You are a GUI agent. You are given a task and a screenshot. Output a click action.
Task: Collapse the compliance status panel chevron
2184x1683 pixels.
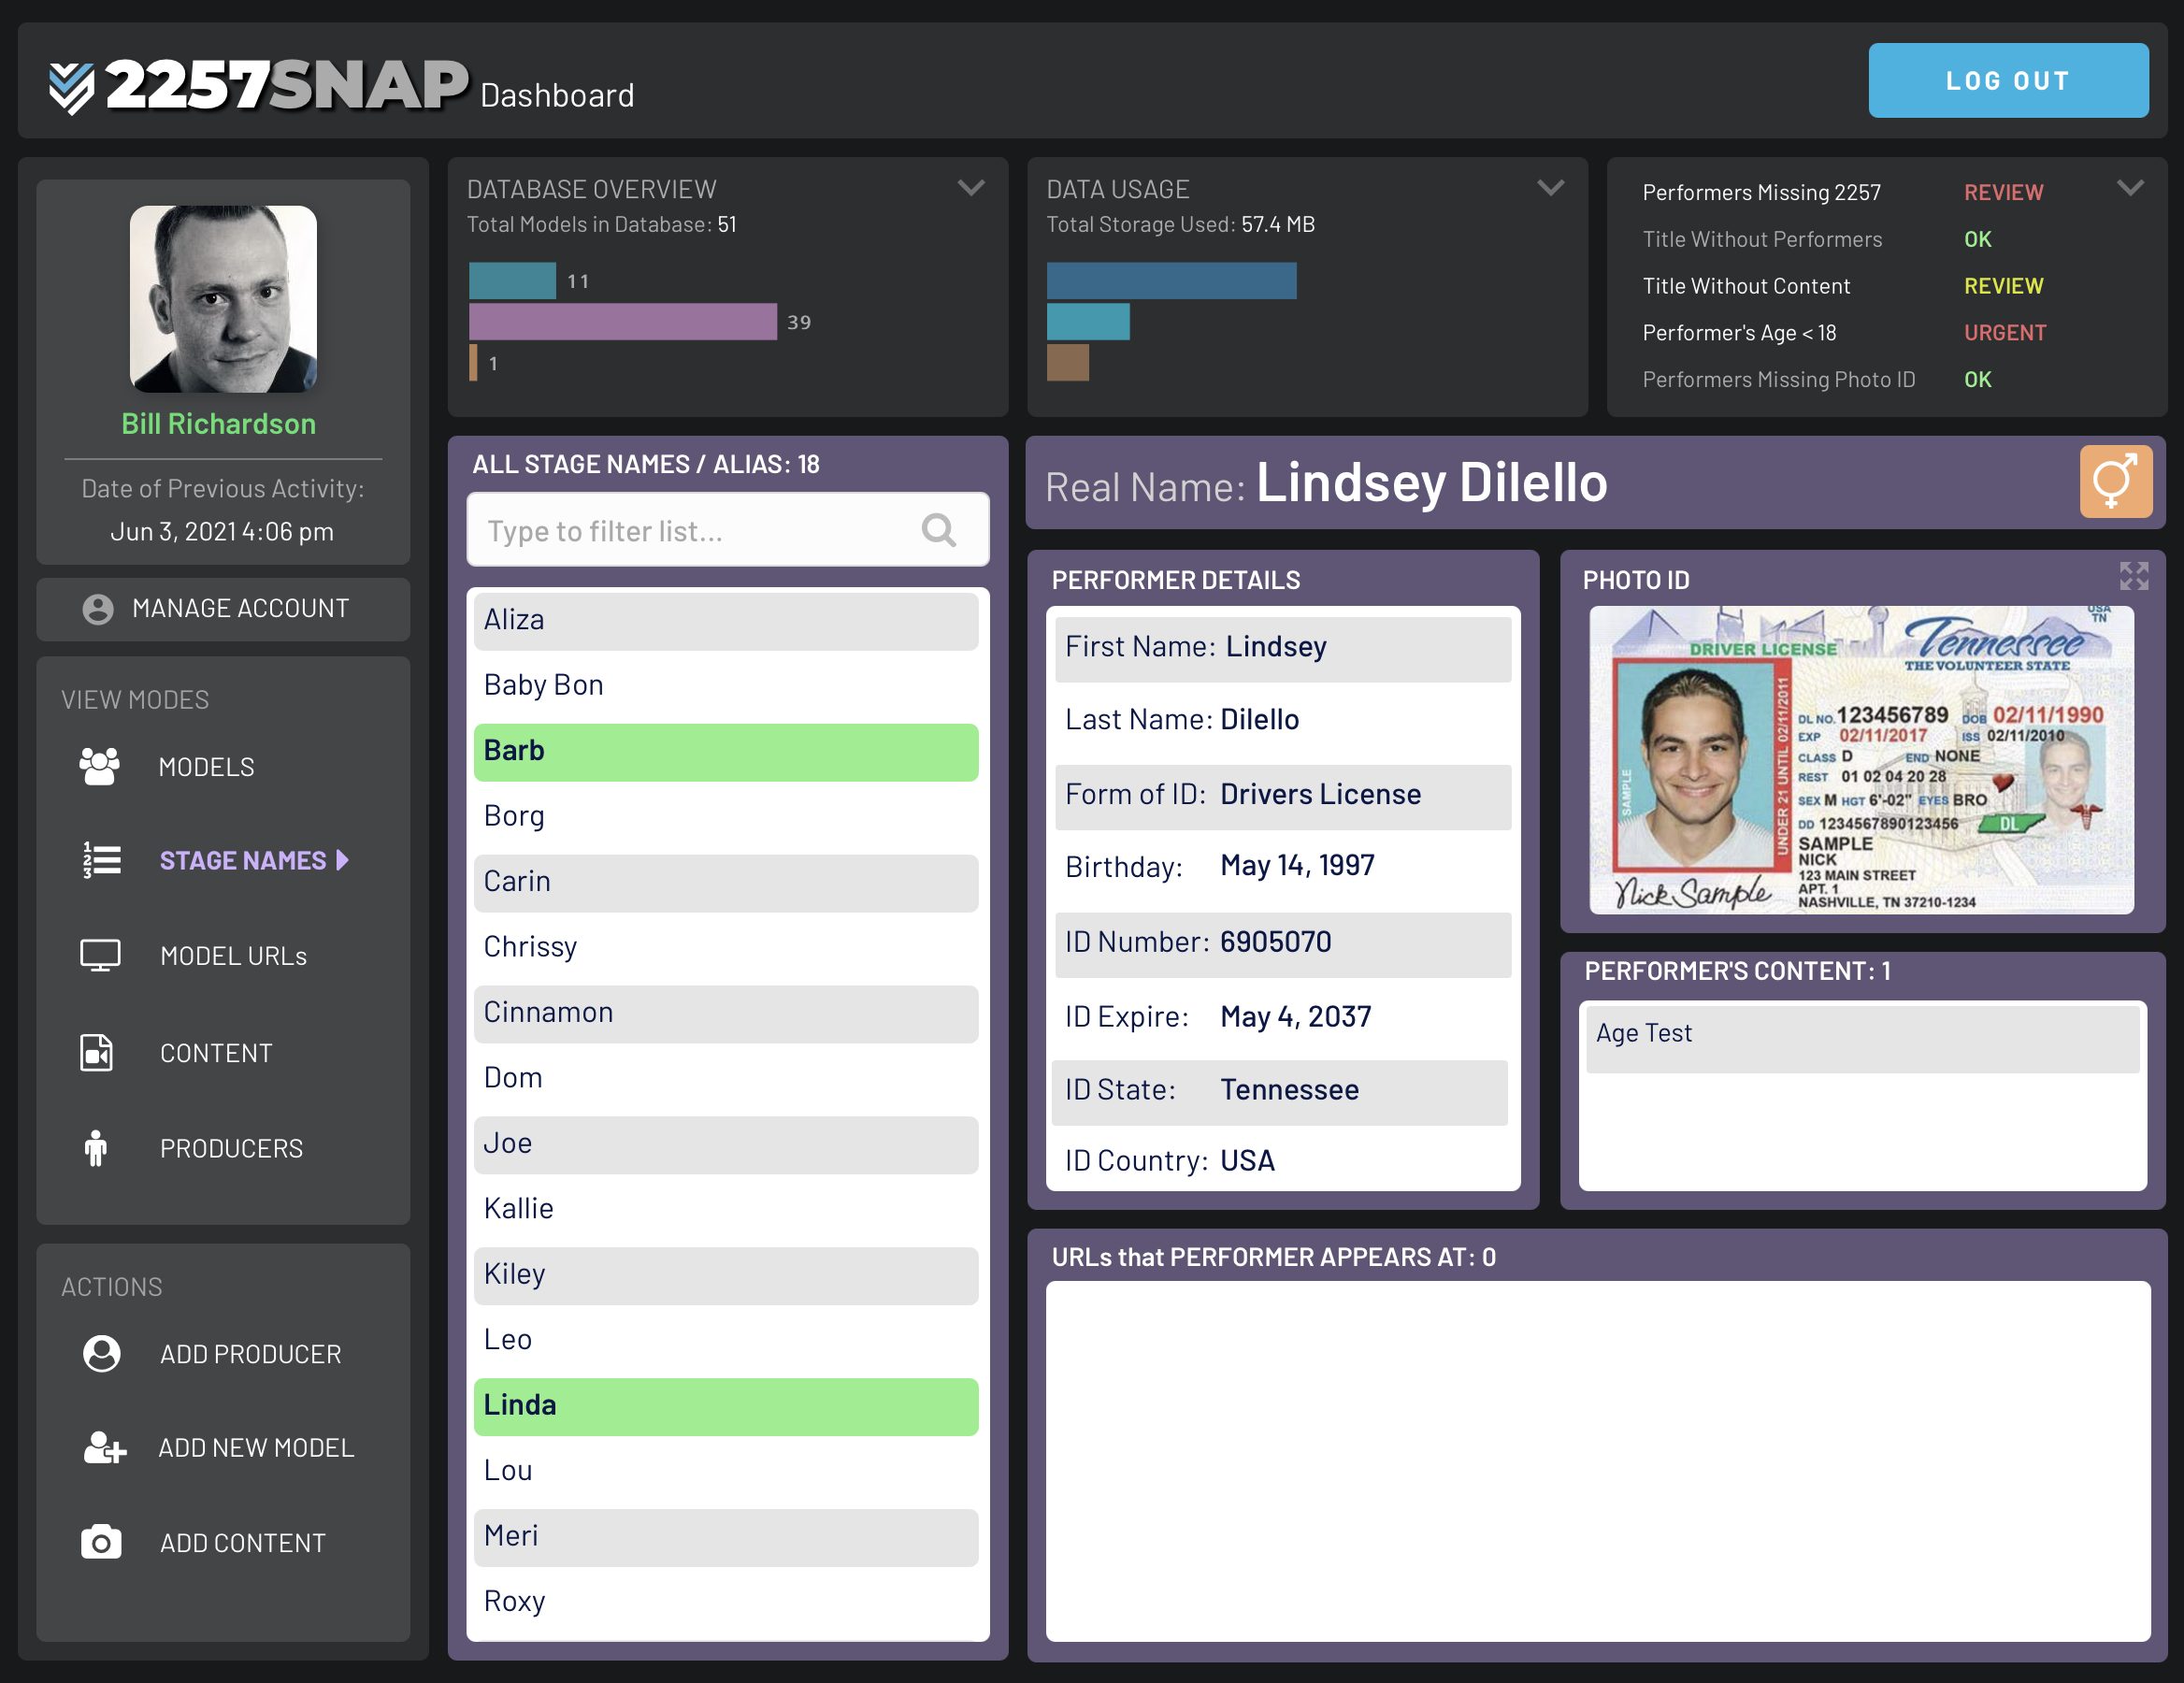click(2130, 188)
